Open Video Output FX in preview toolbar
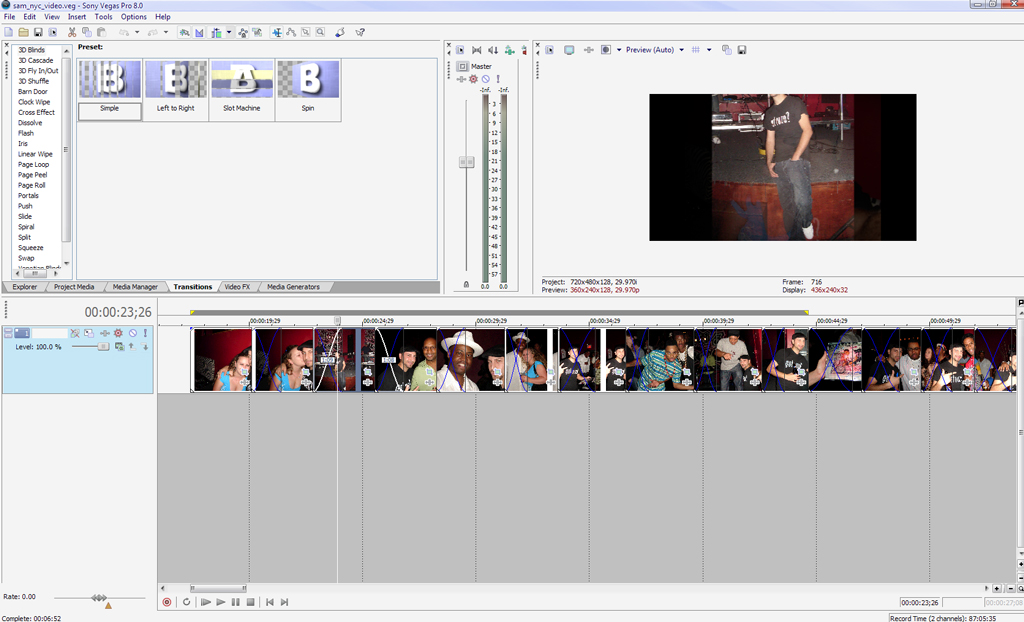This screenshot has width=1024, height=622. 588,50
